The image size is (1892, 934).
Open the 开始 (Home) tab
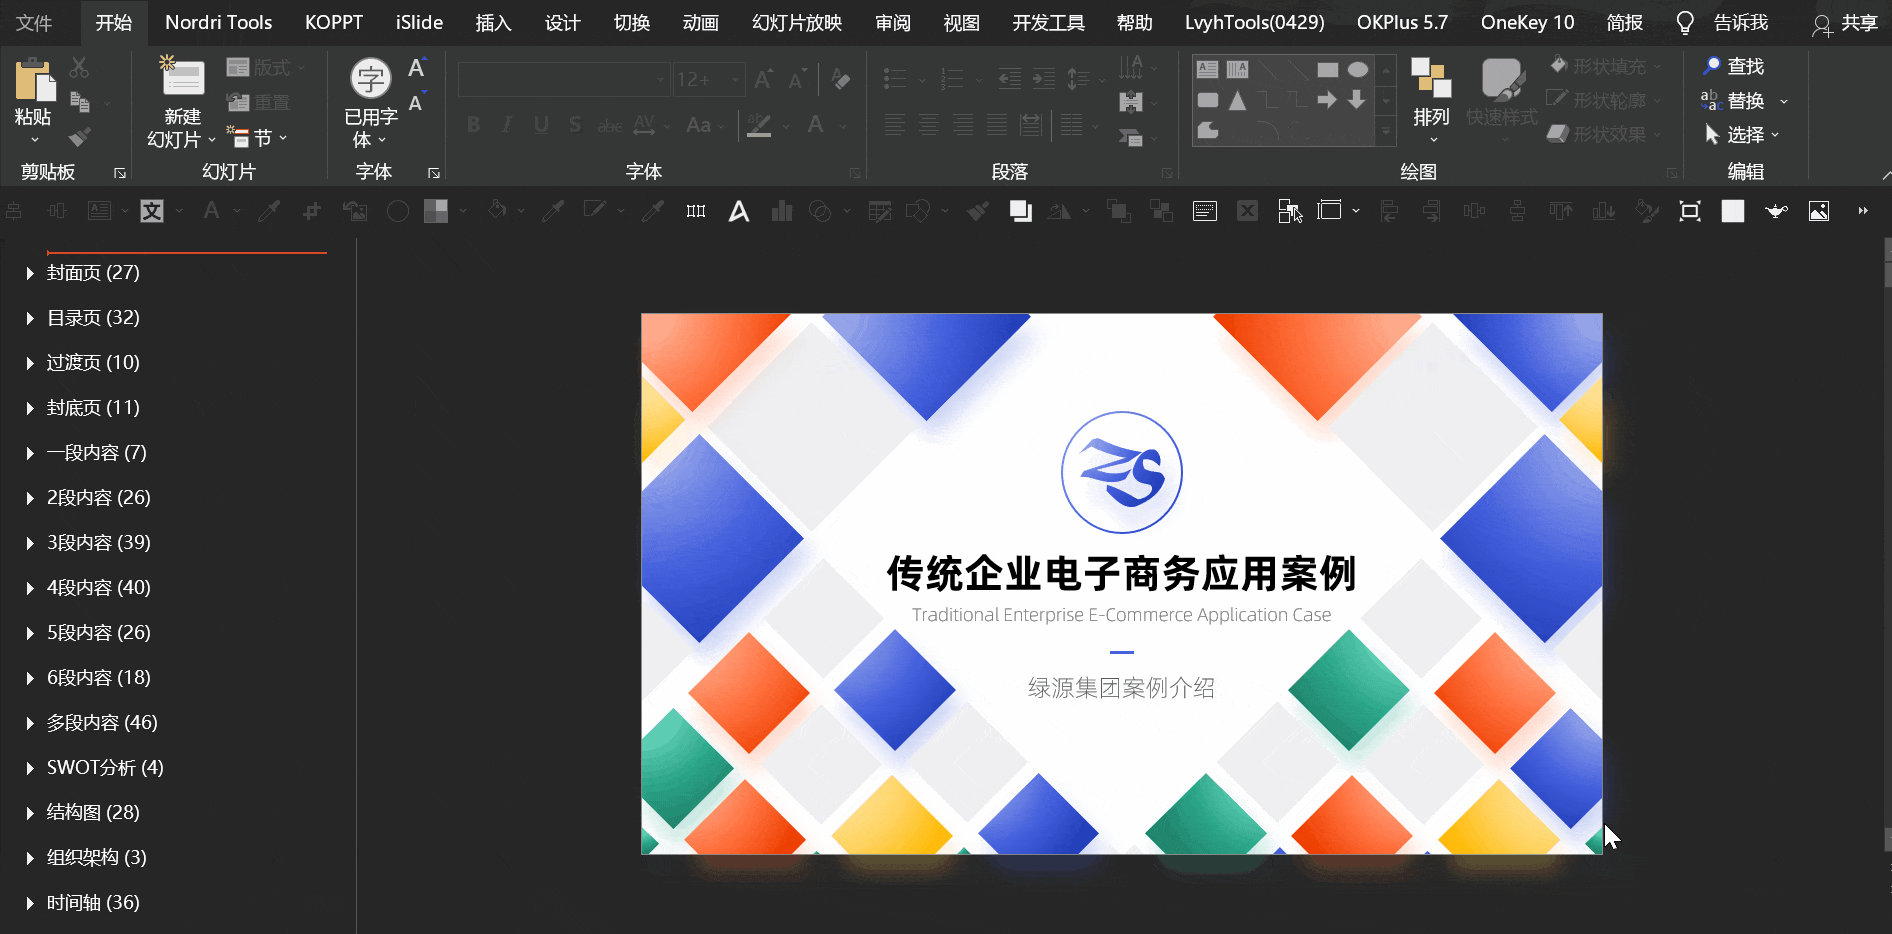coord(113,23)
